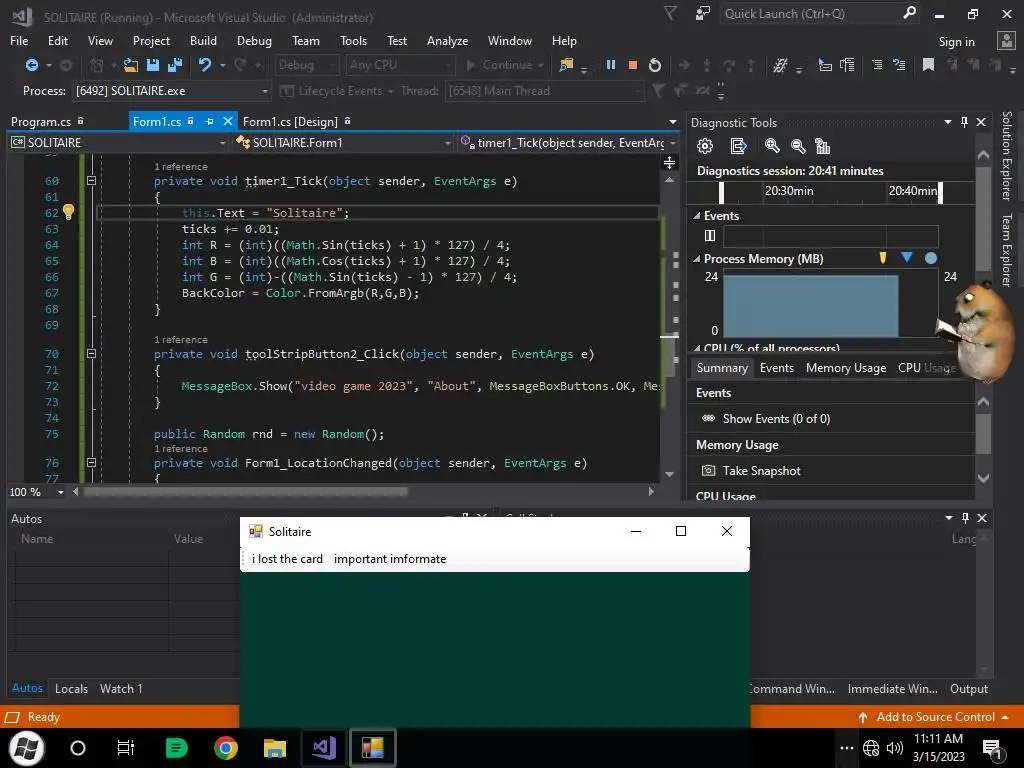The width and height of the screenshot is (1024, 768).
Task: Switch to the Events tab in Diagnostic Tools
Action: 776,368
